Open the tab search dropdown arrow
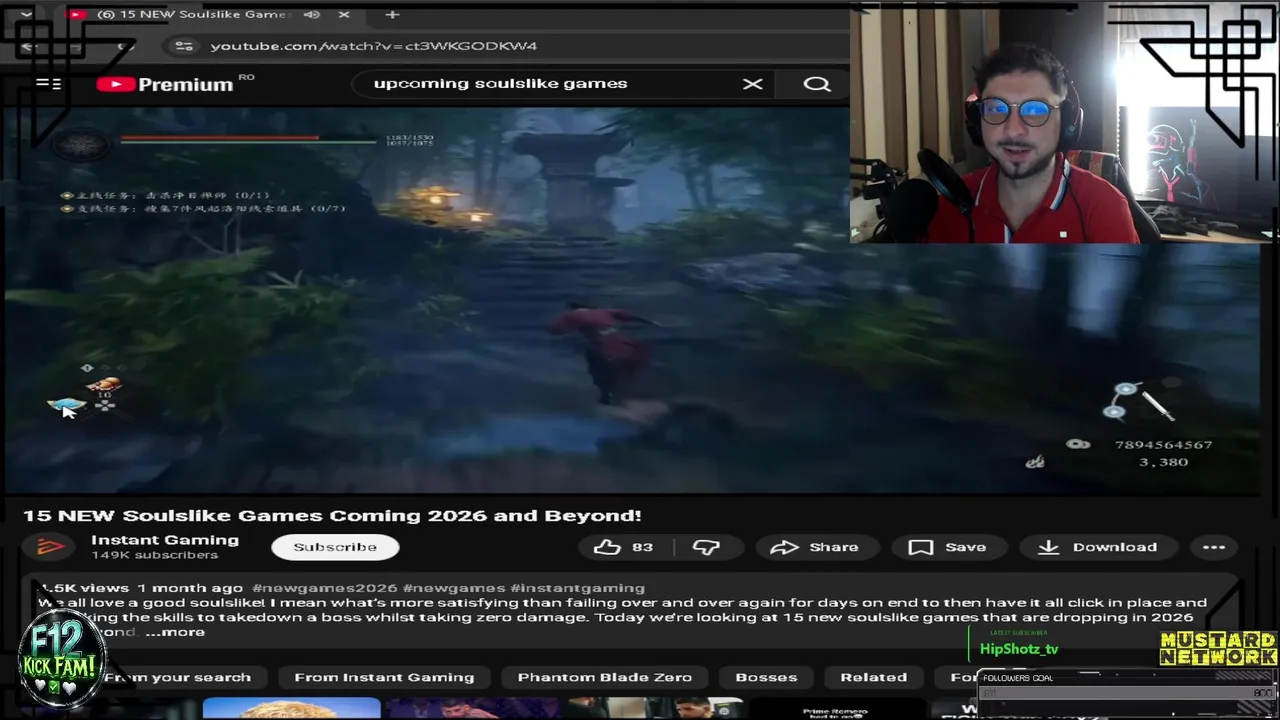This screenshot has height=720, width=1280. pos(26,14)
